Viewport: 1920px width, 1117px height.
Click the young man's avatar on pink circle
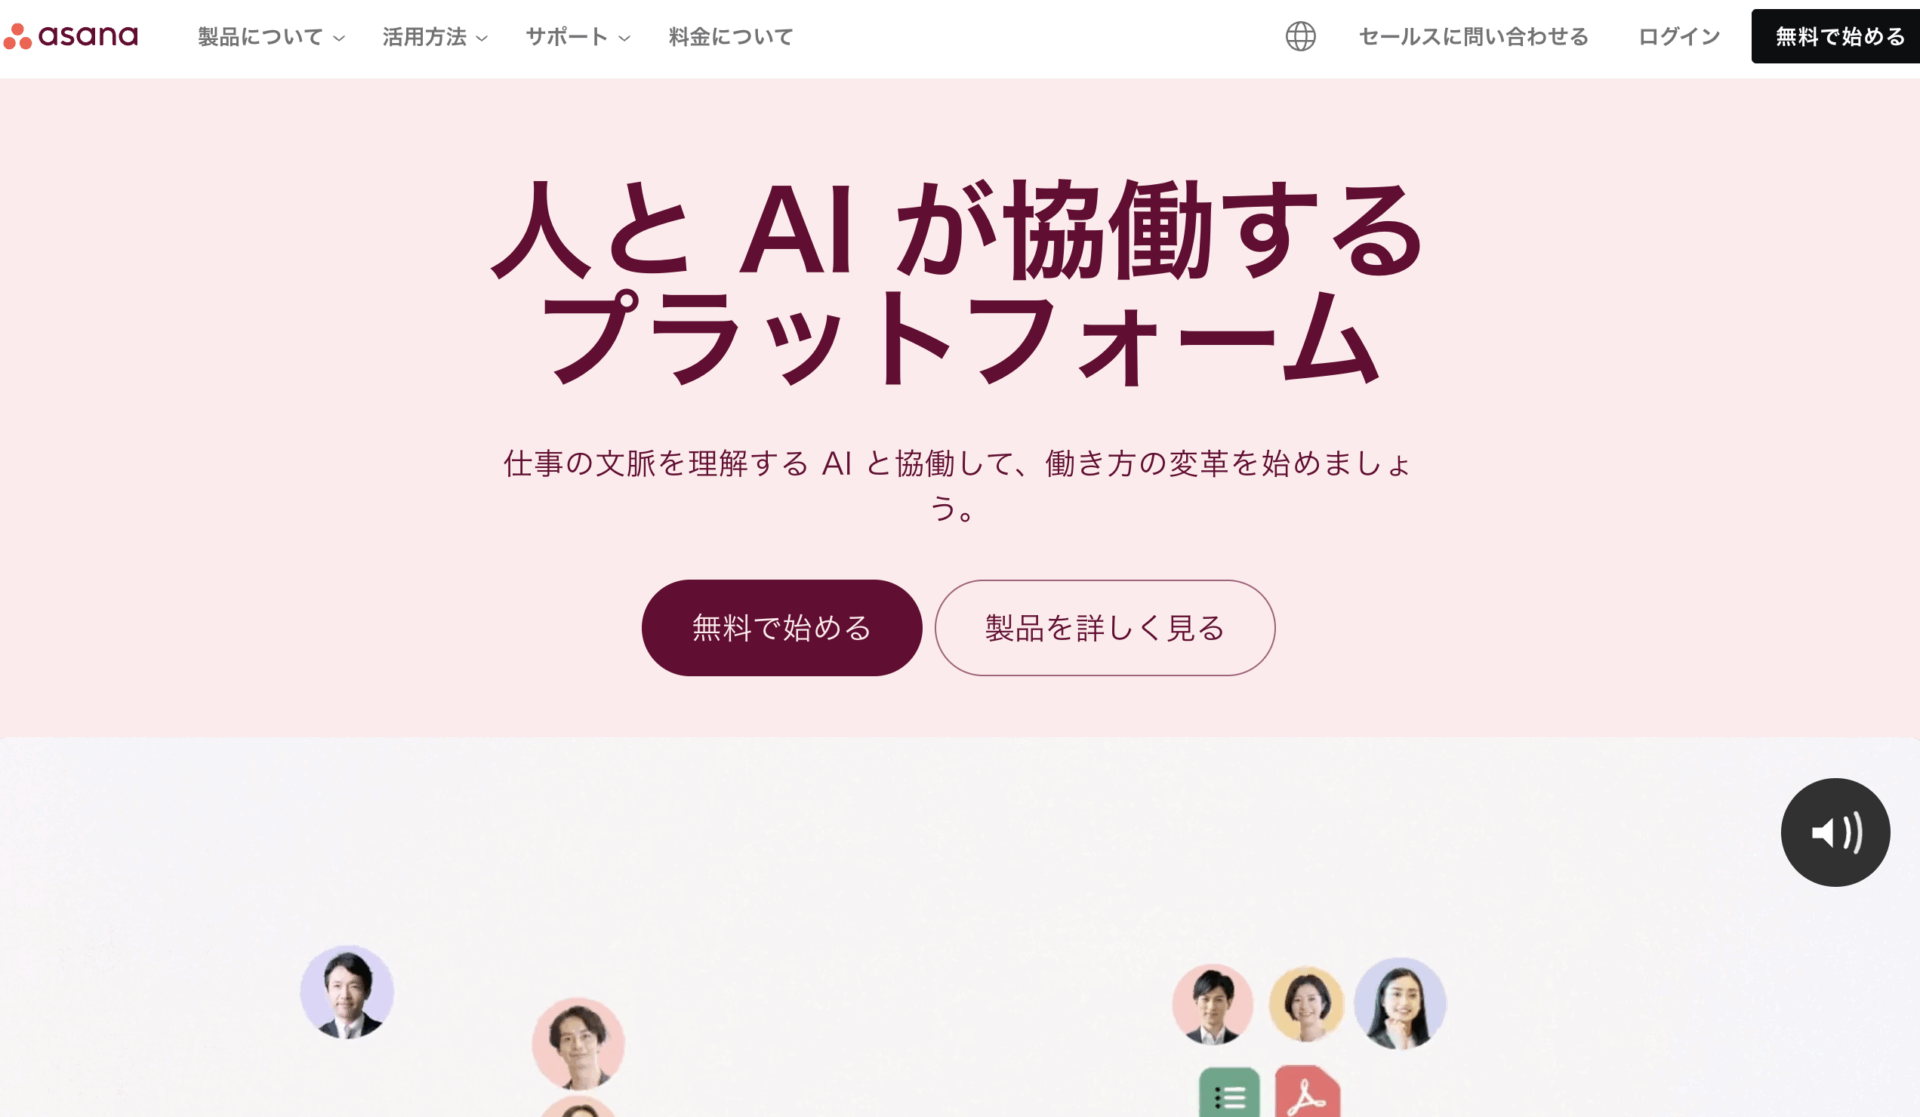coord(578,1044)
